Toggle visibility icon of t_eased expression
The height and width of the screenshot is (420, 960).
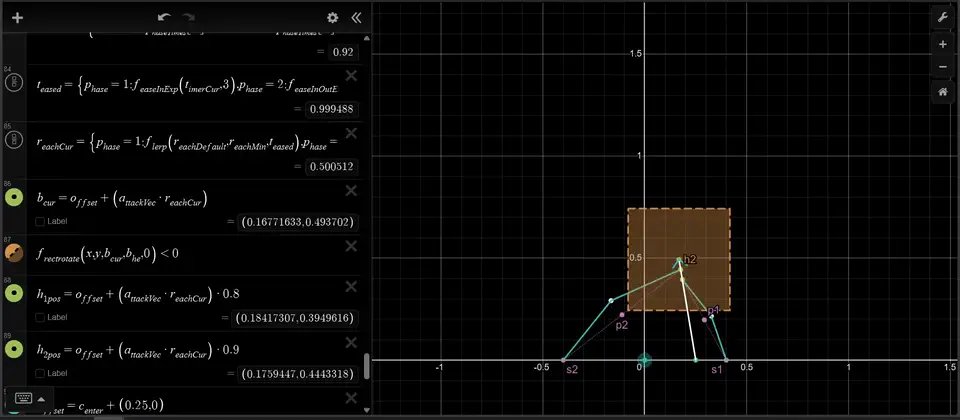point(13,83)
